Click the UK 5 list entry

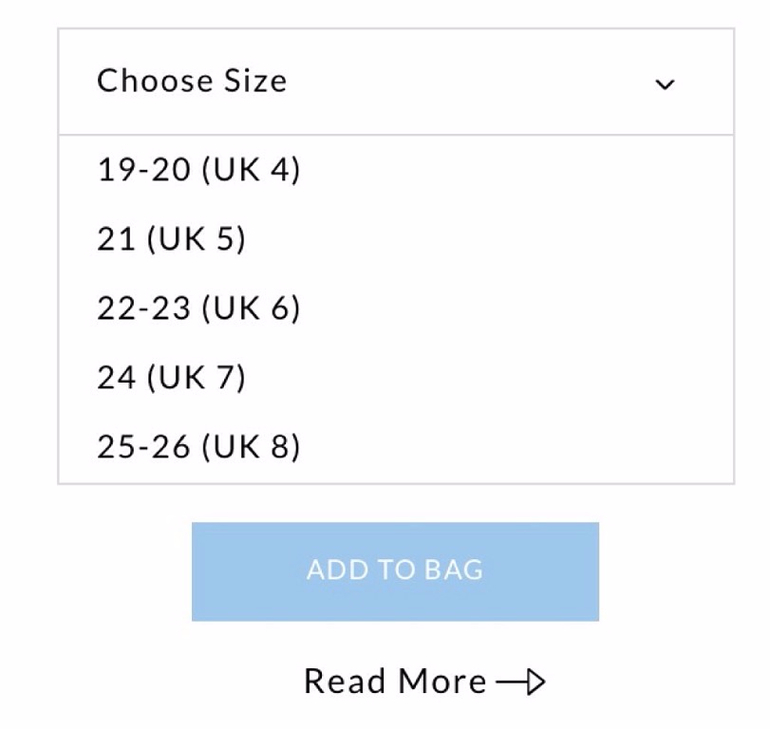click(171, 239)
